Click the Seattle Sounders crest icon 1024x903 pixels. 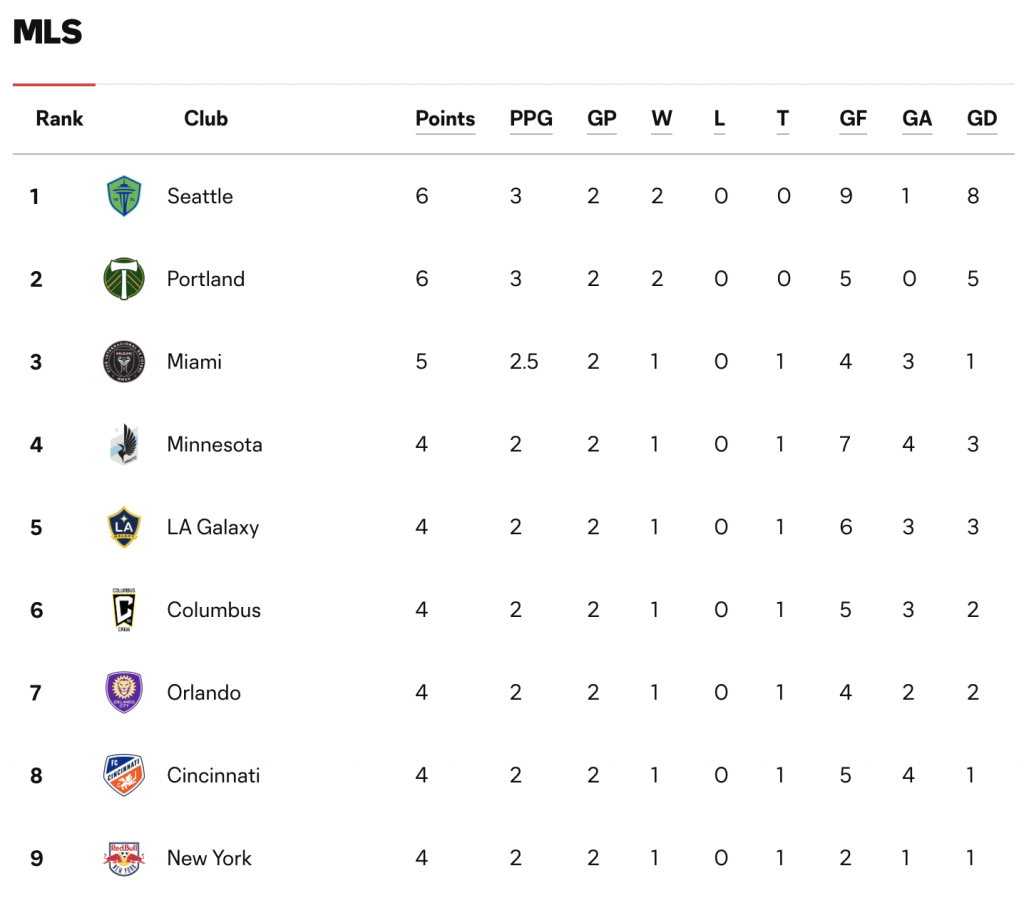tap(124, 196)
